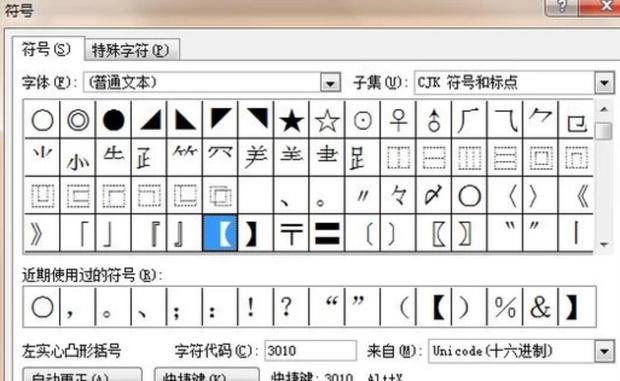Choose the left corner bracket 「 symbol

78,234
